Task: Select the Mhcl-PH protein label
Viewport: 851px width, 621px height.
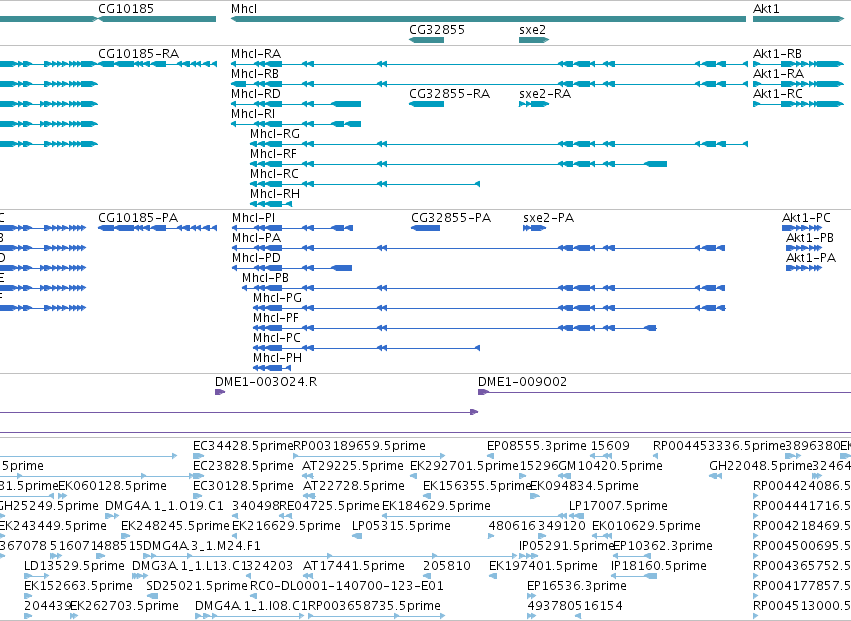Action: point(277,358)
